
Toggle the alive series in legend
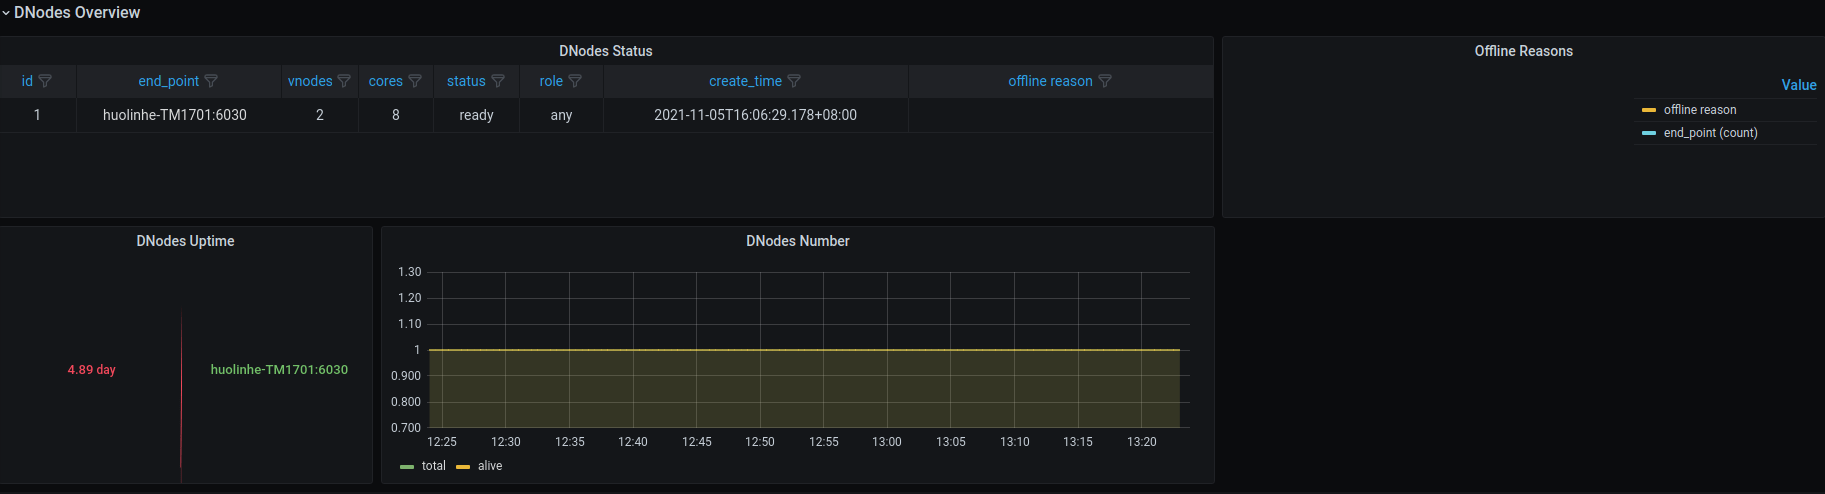tap(490, 466)
